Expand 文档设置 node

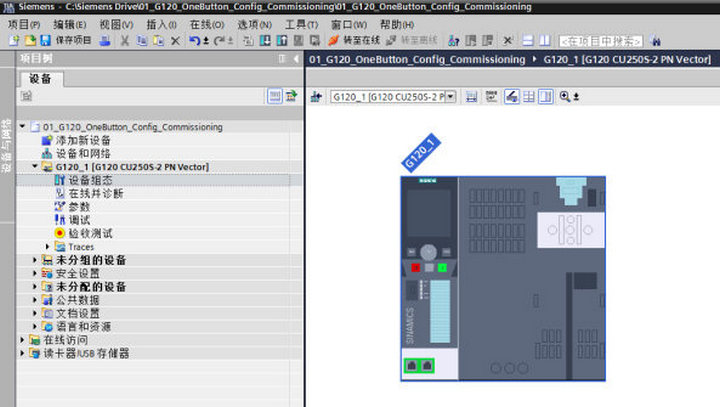(x=35, y=313)
